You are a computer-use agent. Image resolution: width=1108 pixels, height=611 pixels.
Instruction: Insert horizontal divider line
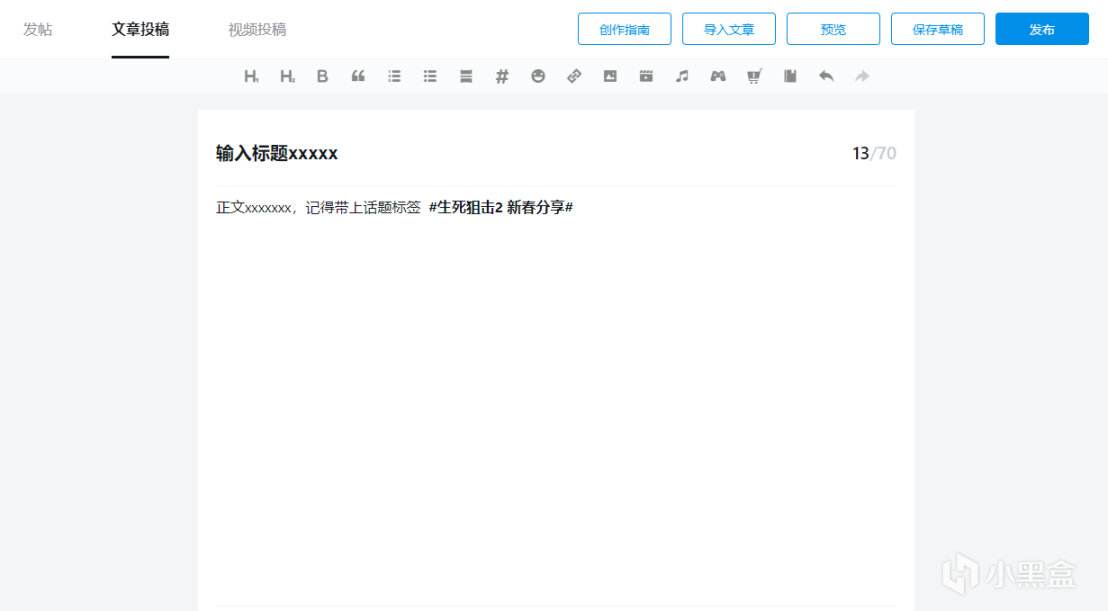466,76
